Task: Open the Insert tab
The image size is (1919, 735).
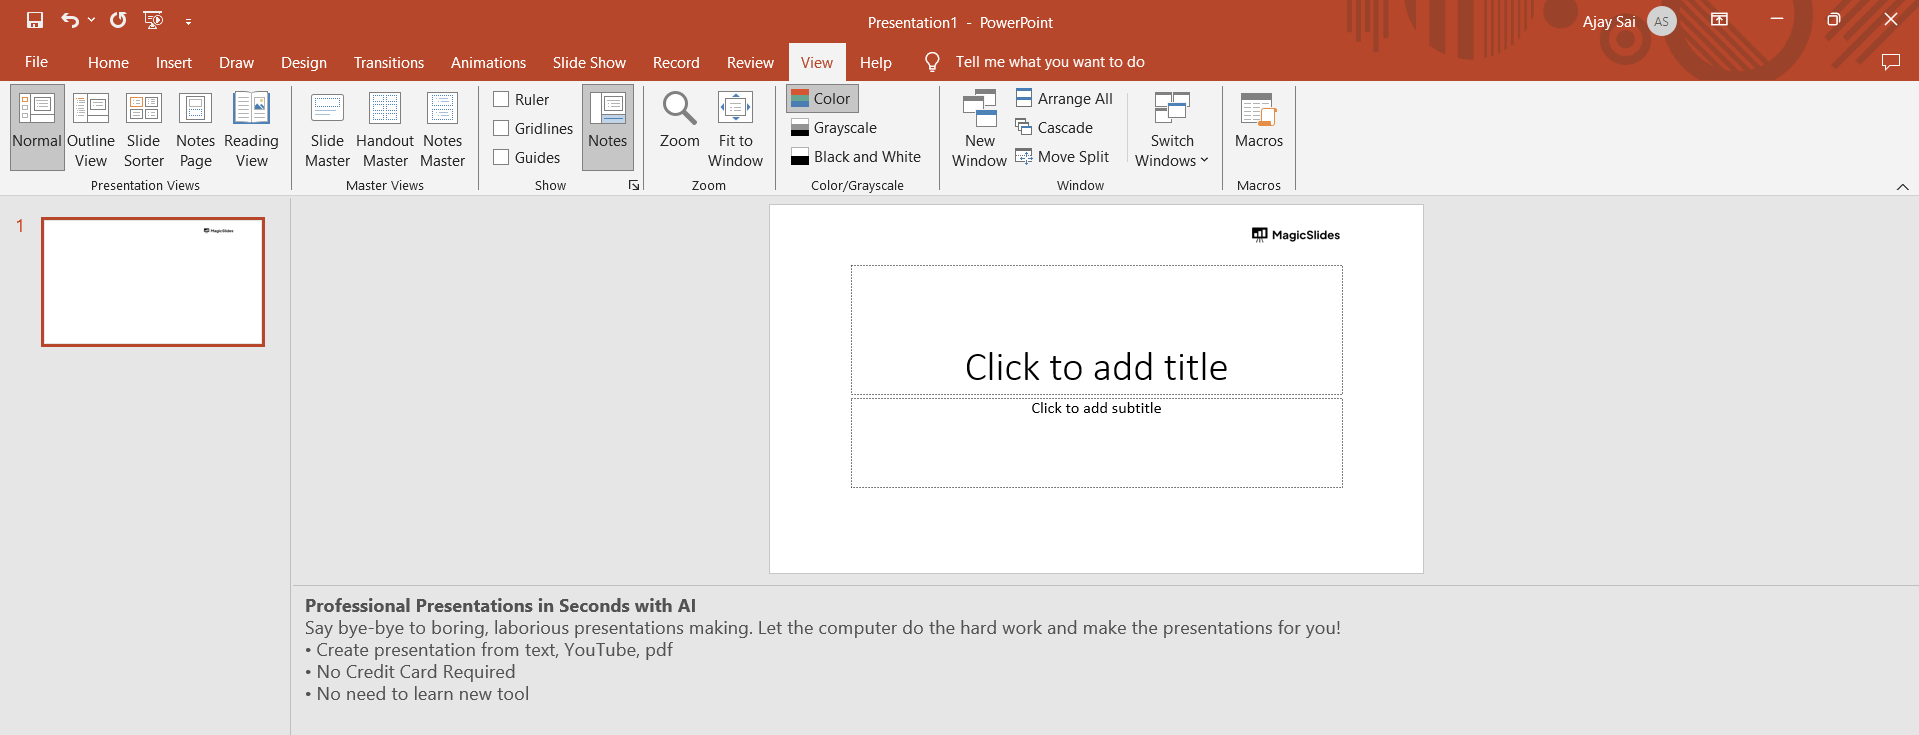Action: coord(173,62)
